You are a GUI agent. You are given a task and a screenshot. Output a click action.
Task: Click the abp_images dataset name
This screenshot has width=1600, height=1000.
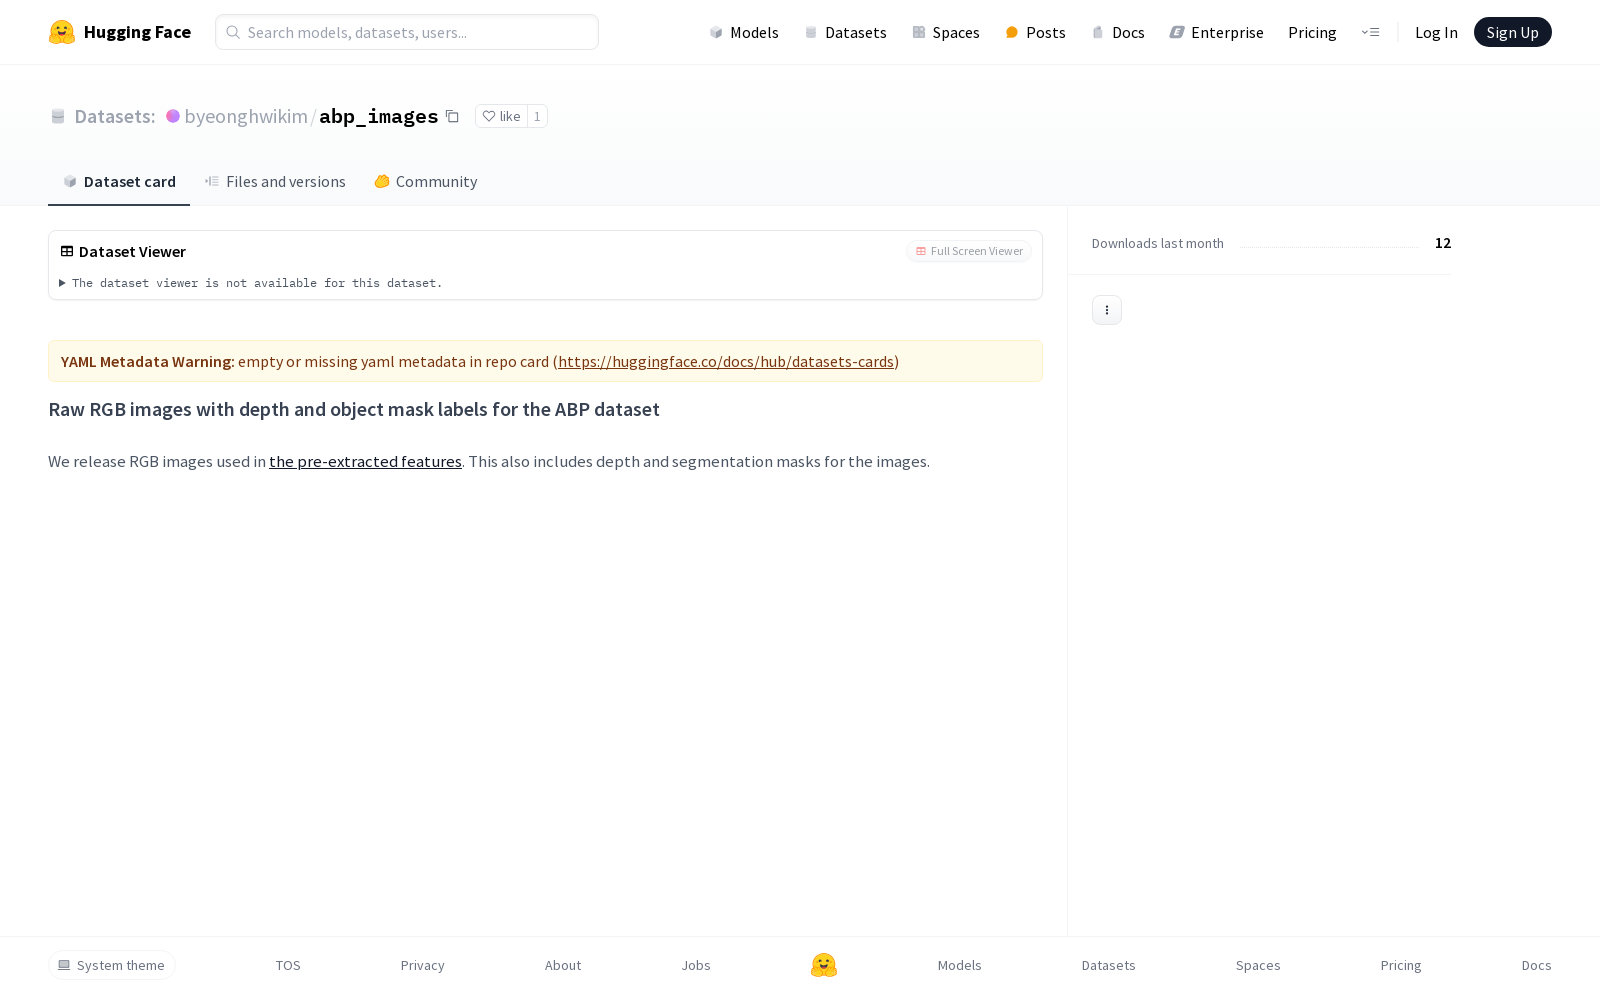(379, 116)
